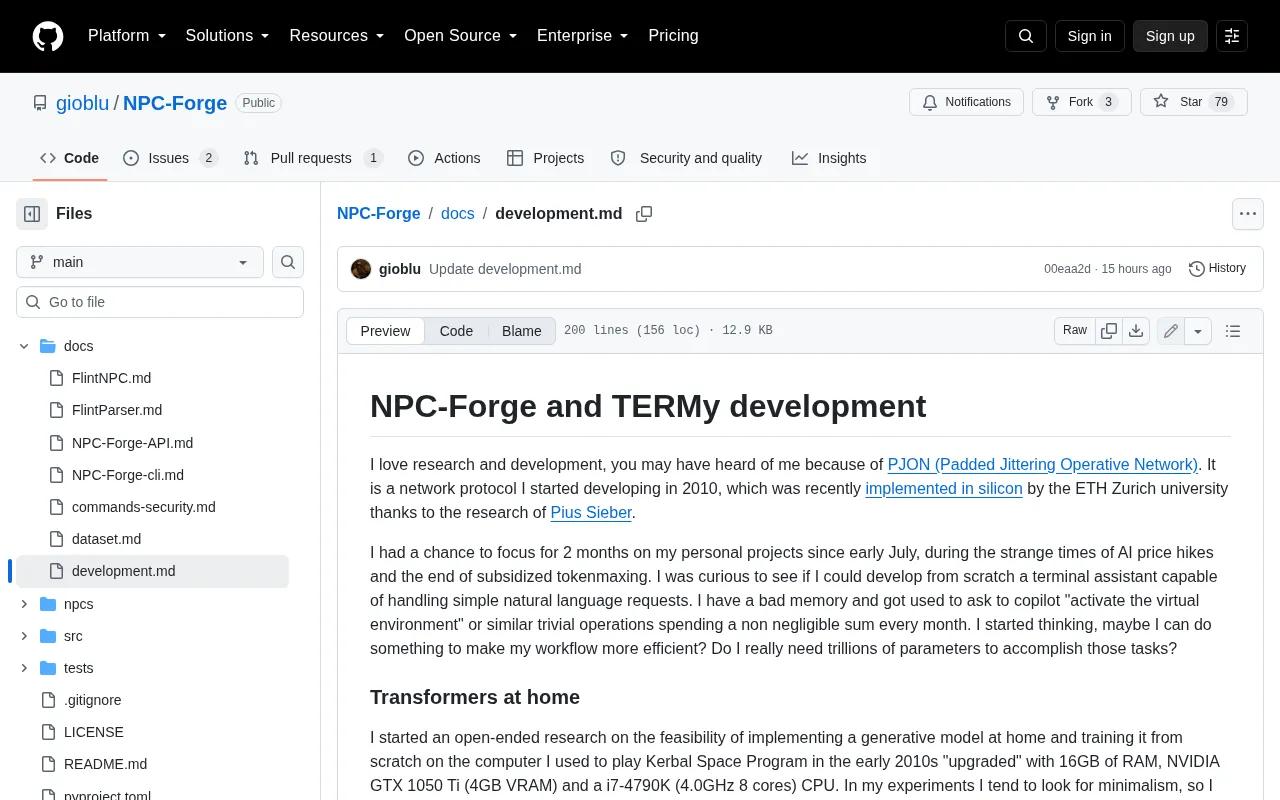
Task: Copy the file path of development.md
Action: coord(644,214)
